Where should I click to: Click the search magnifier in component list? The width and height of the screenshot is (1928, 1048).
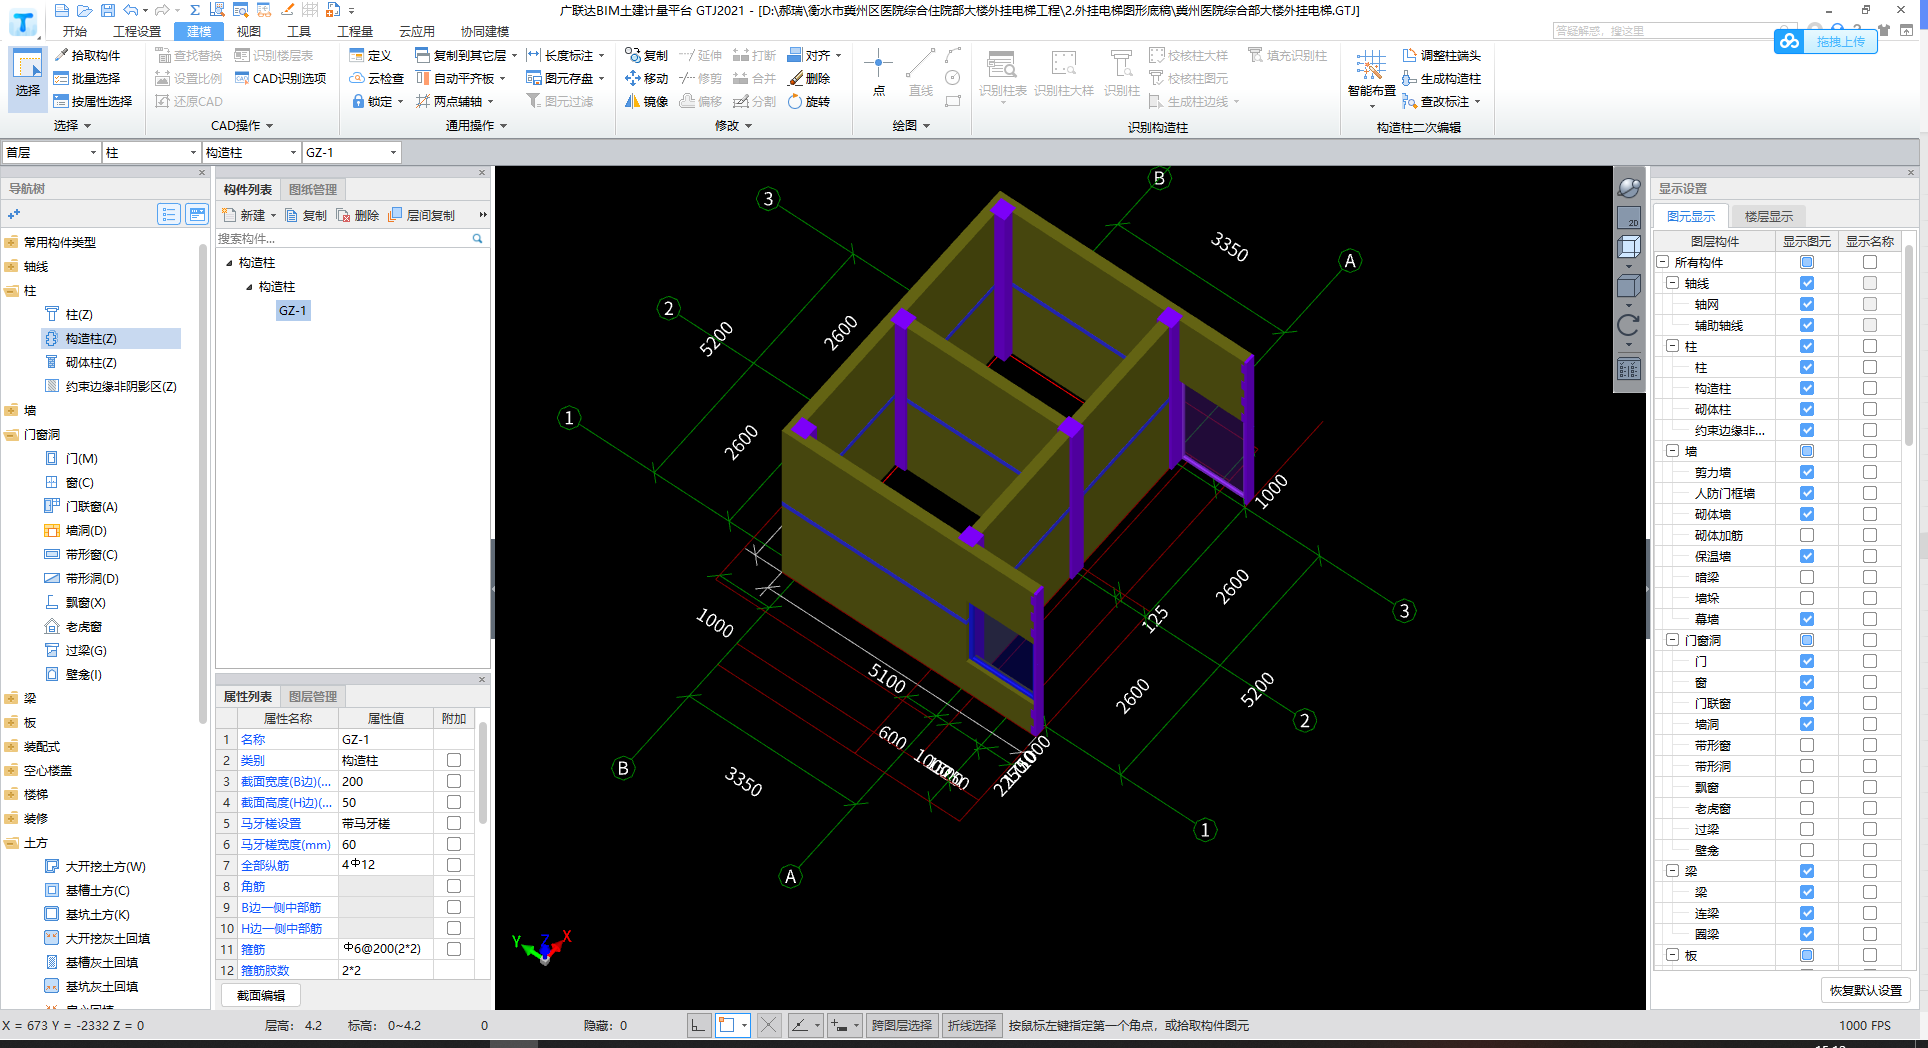click(477, 238)
